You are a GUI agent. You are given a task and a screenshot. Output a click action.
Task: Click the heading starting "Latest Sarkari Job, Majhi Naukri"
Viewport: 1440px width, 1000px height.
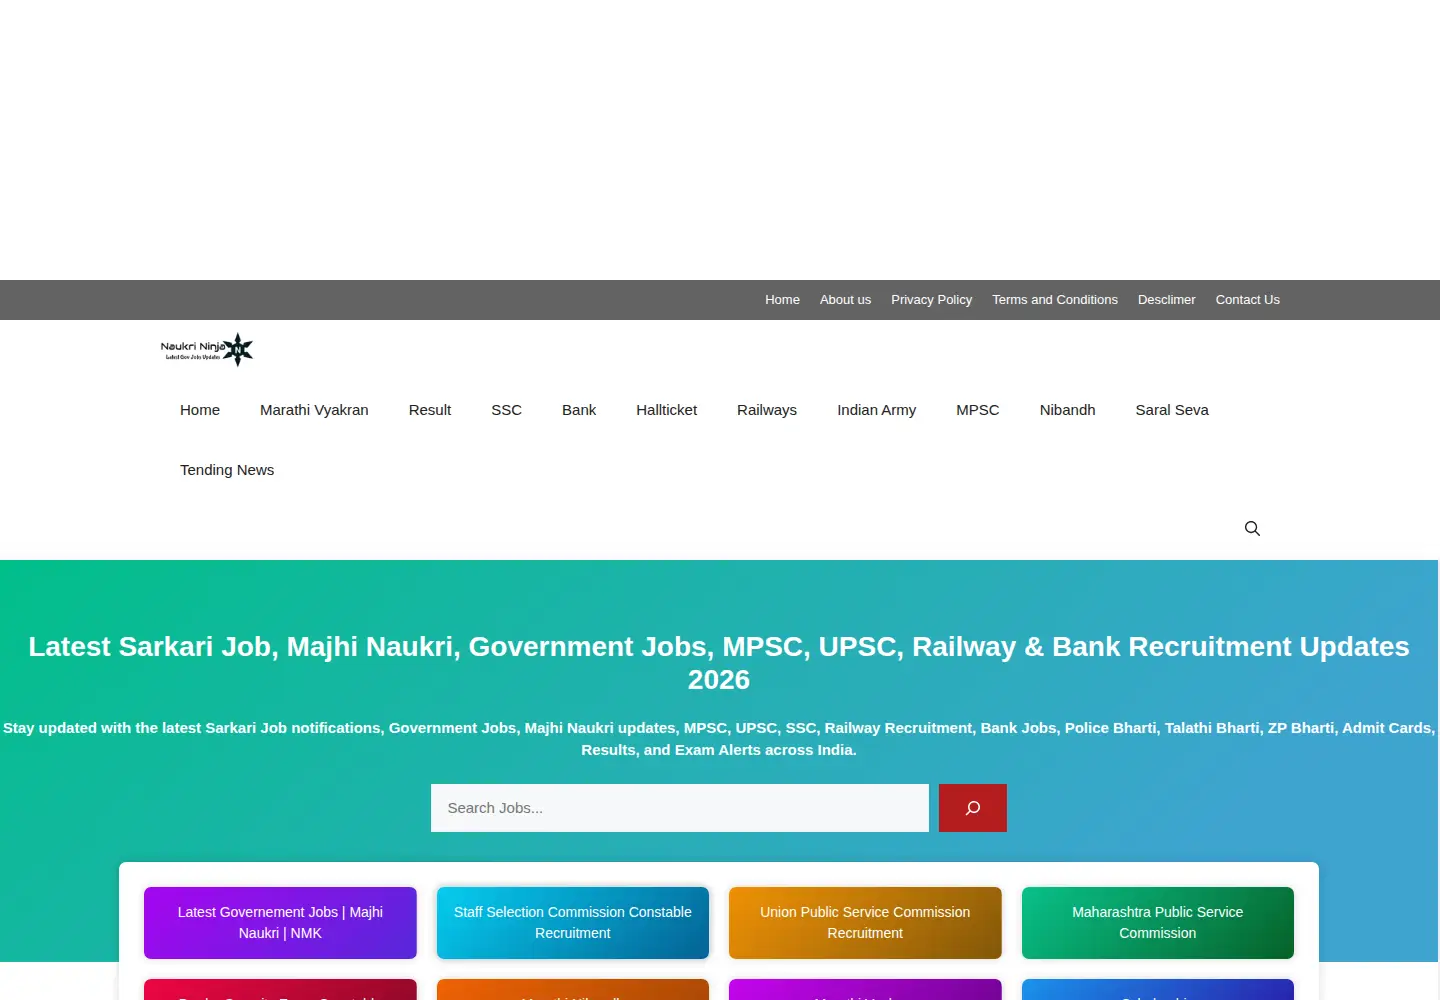click(719, 663)
